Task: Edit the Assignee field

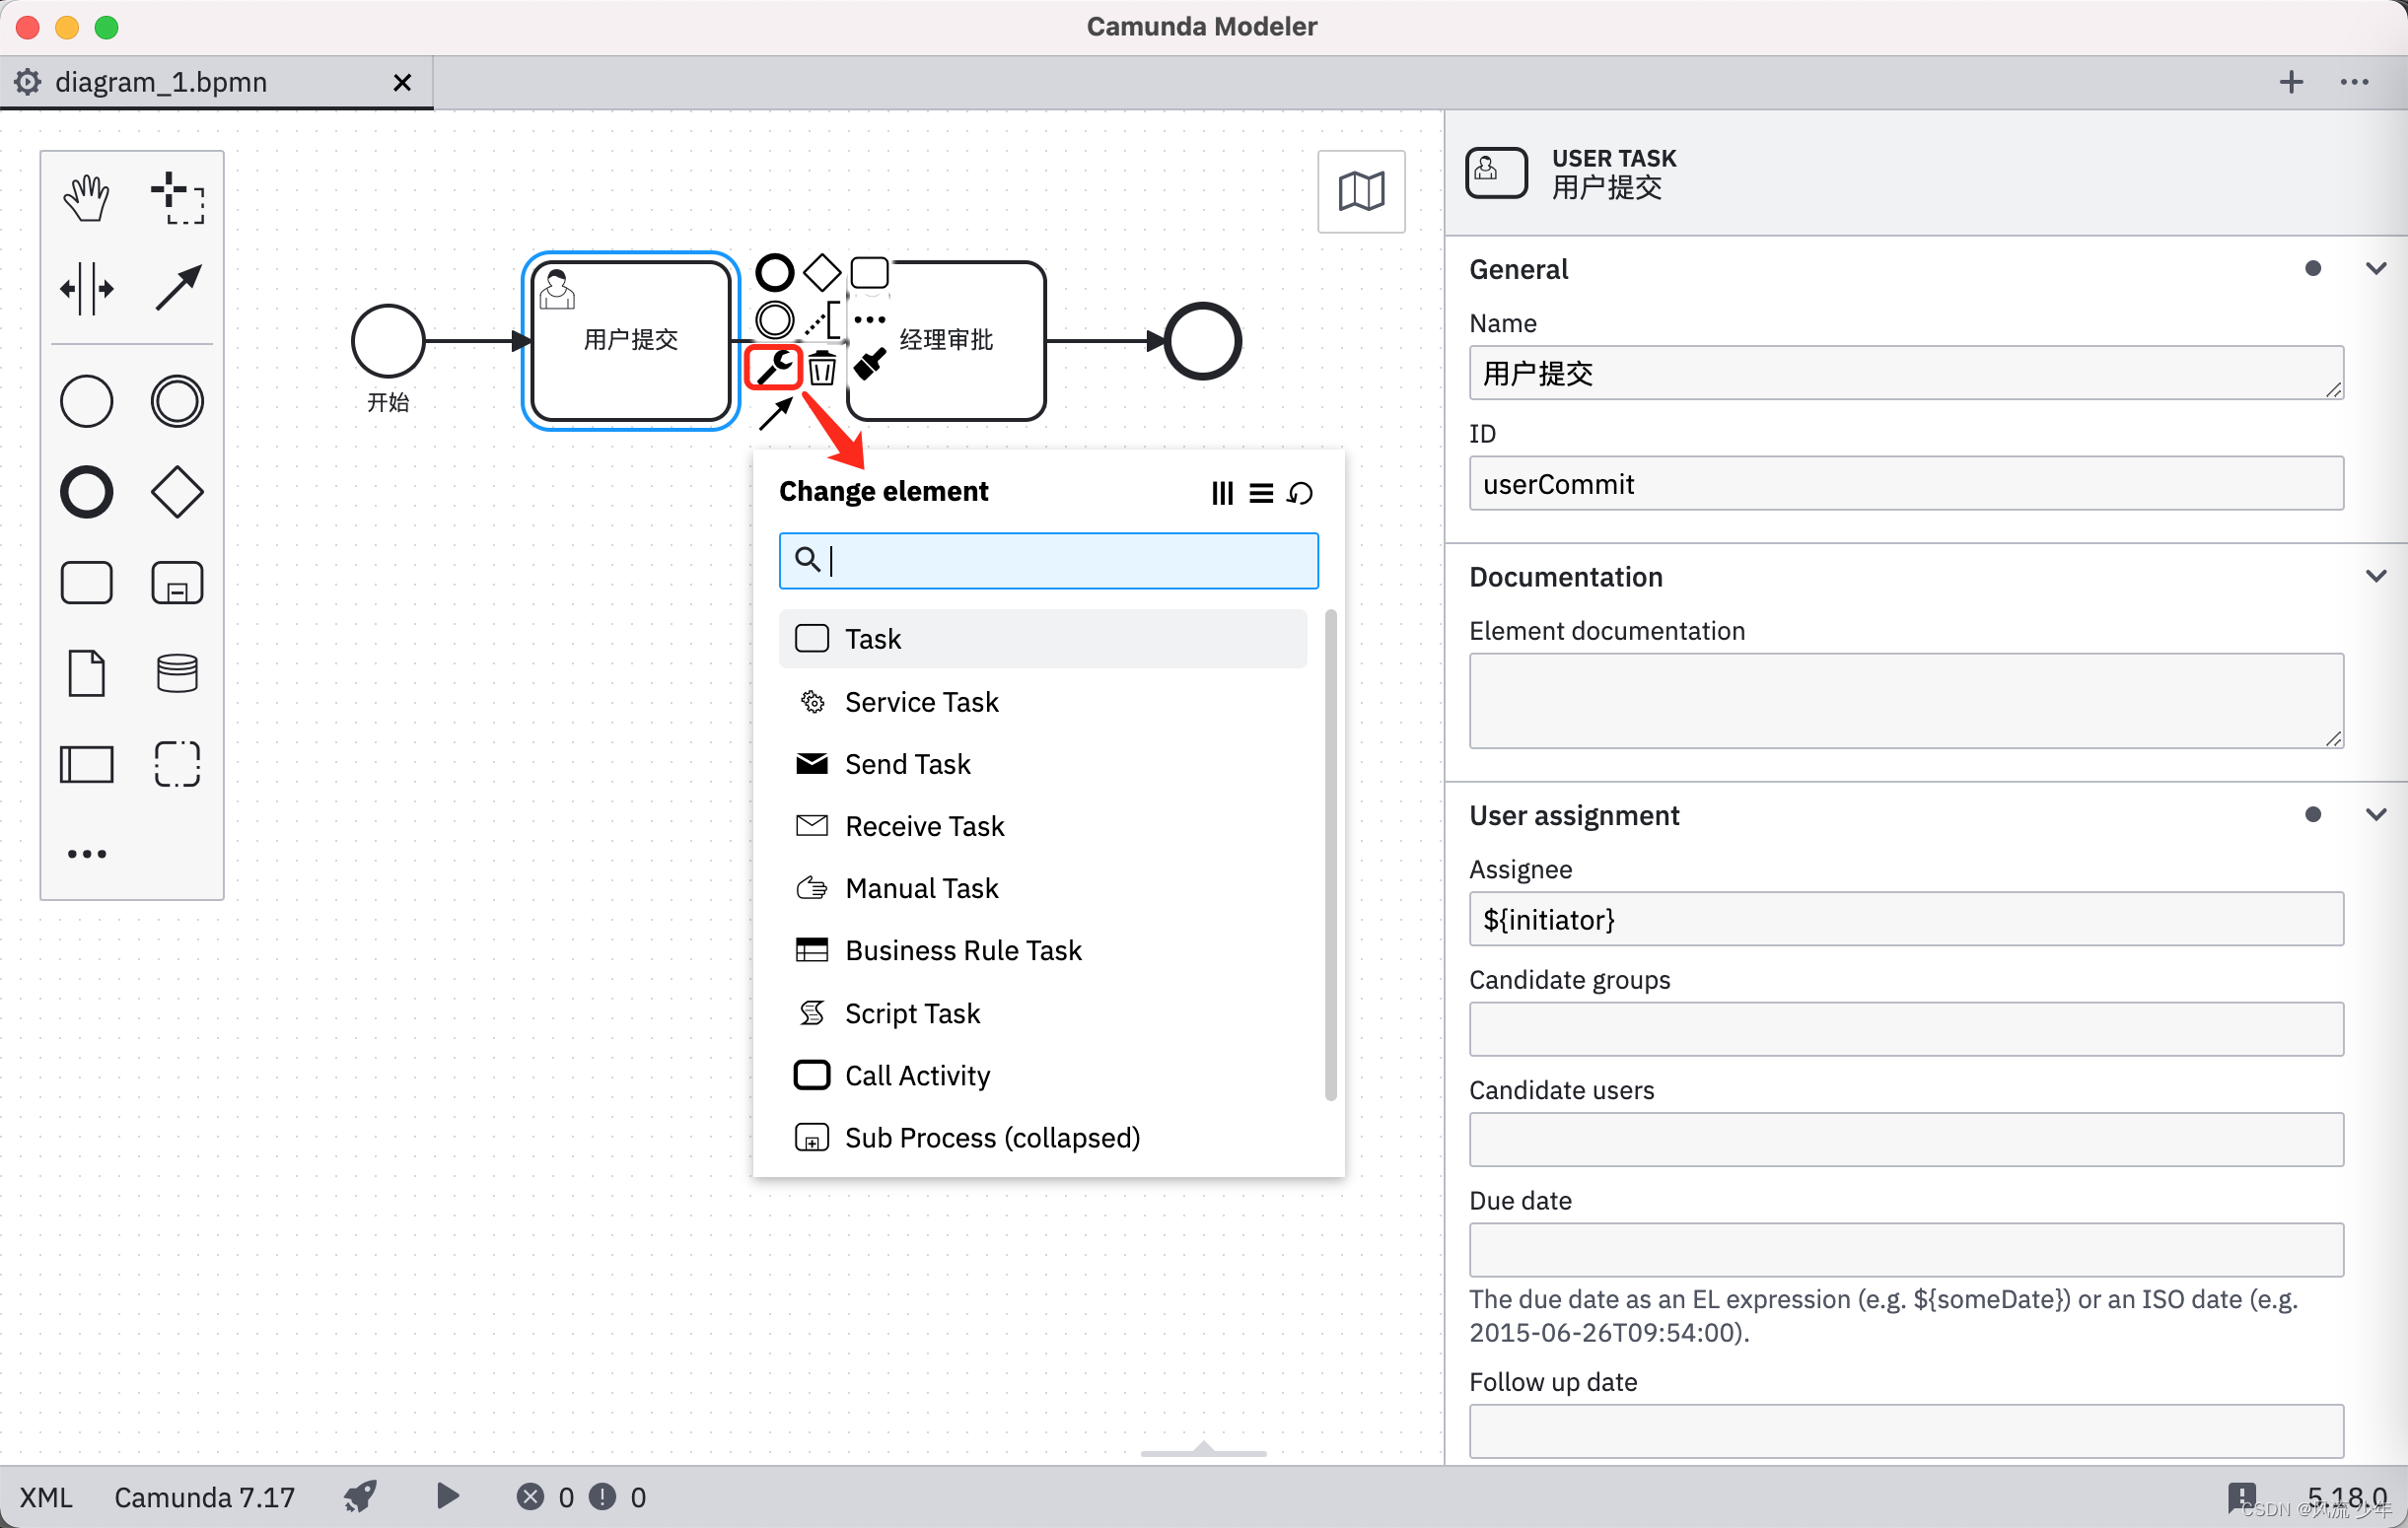Action: 1905,919
